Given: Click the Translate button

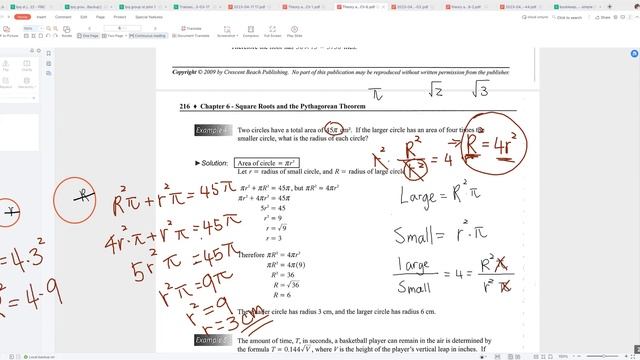Looking at the screenshot, I should pyautogui.click(x=191, y=28).
